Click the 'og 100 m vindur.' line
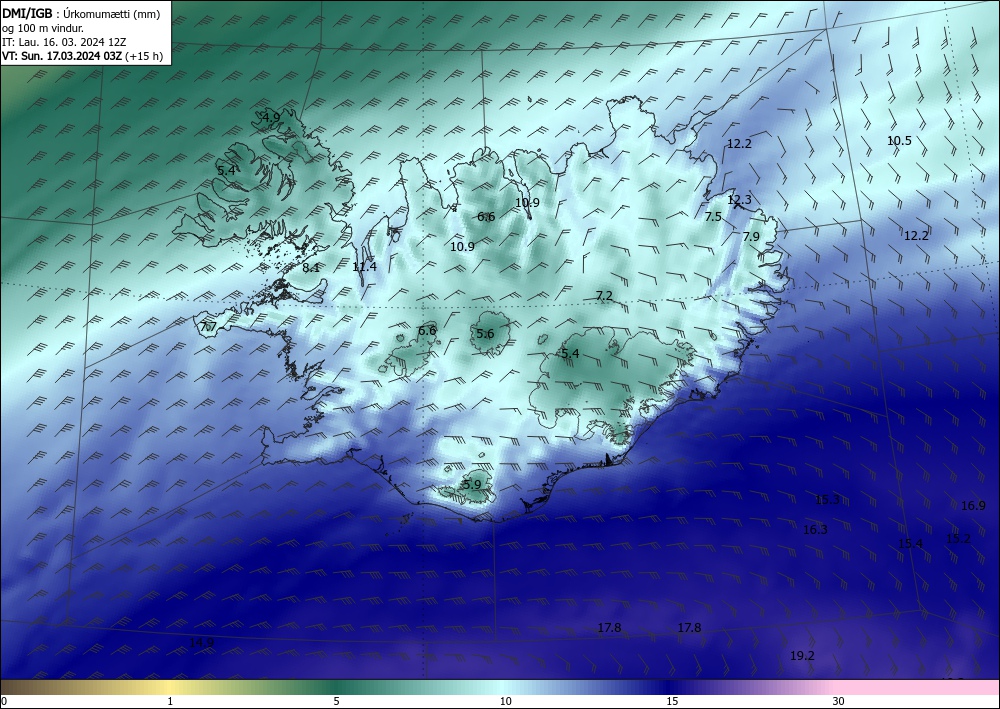This screenshot has height=709, width=1000. click(43, 28)
